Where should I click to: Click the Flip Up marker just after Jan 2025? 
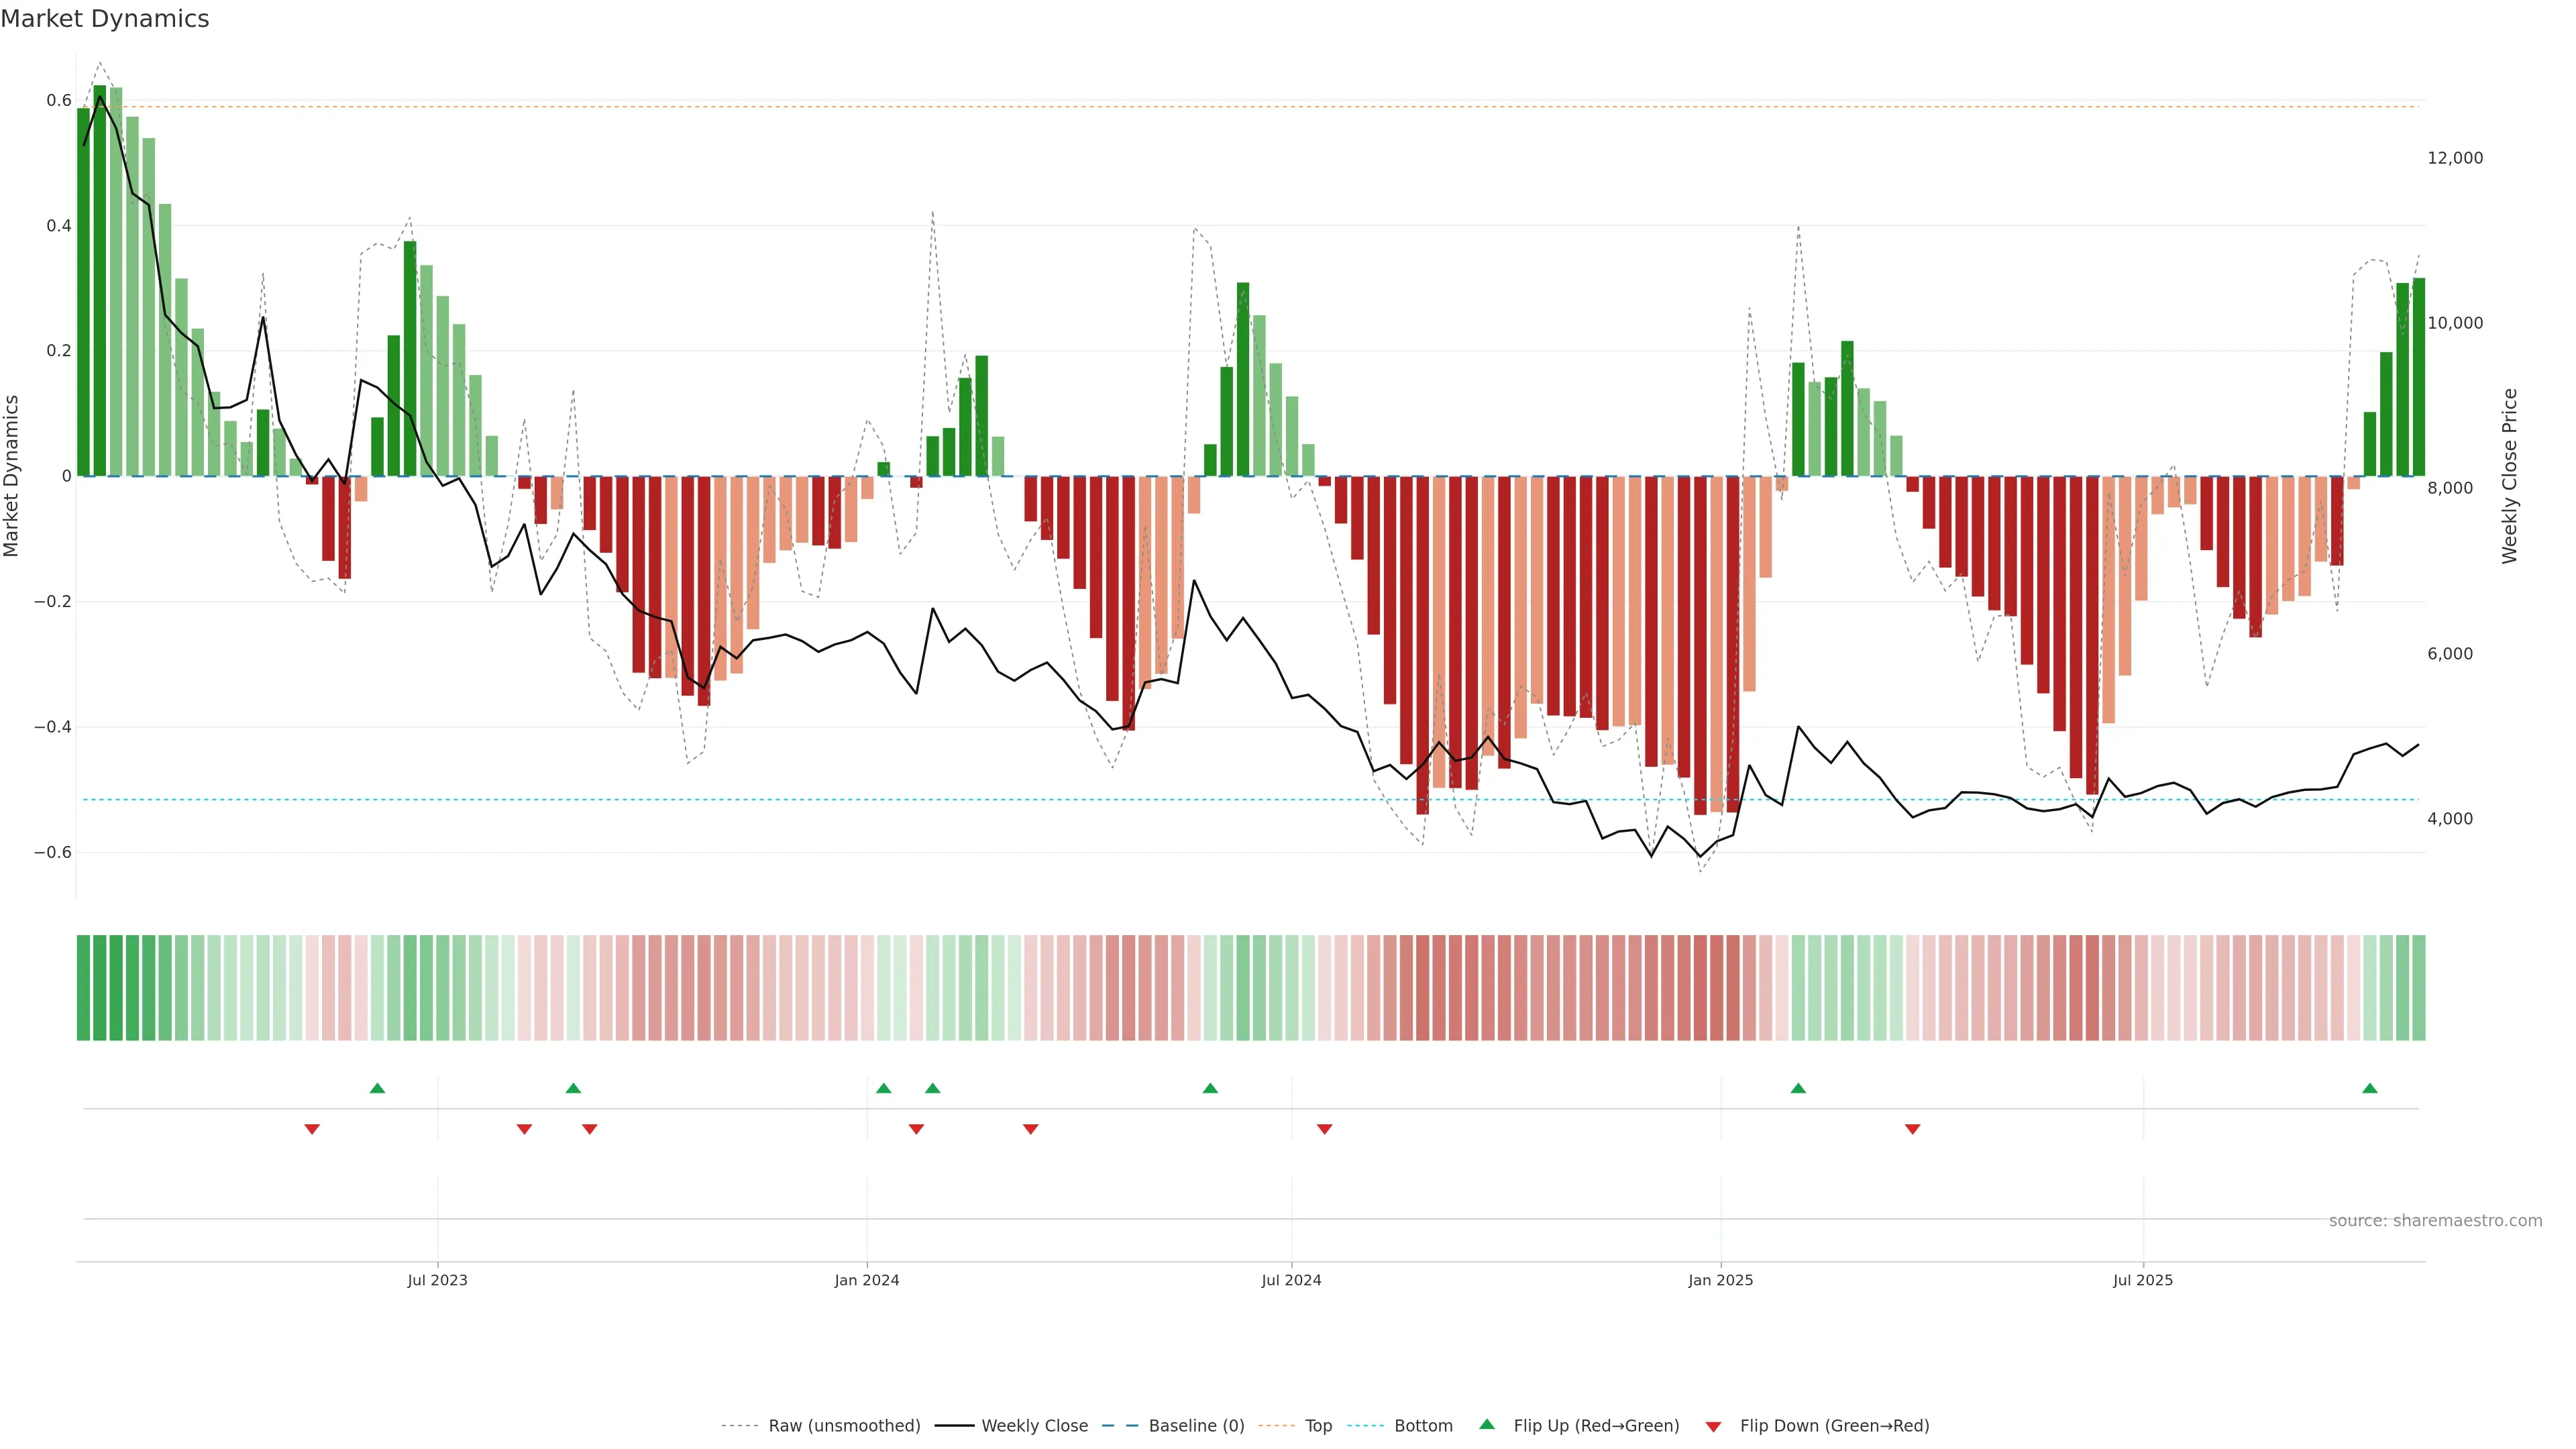point(1798,1088)
